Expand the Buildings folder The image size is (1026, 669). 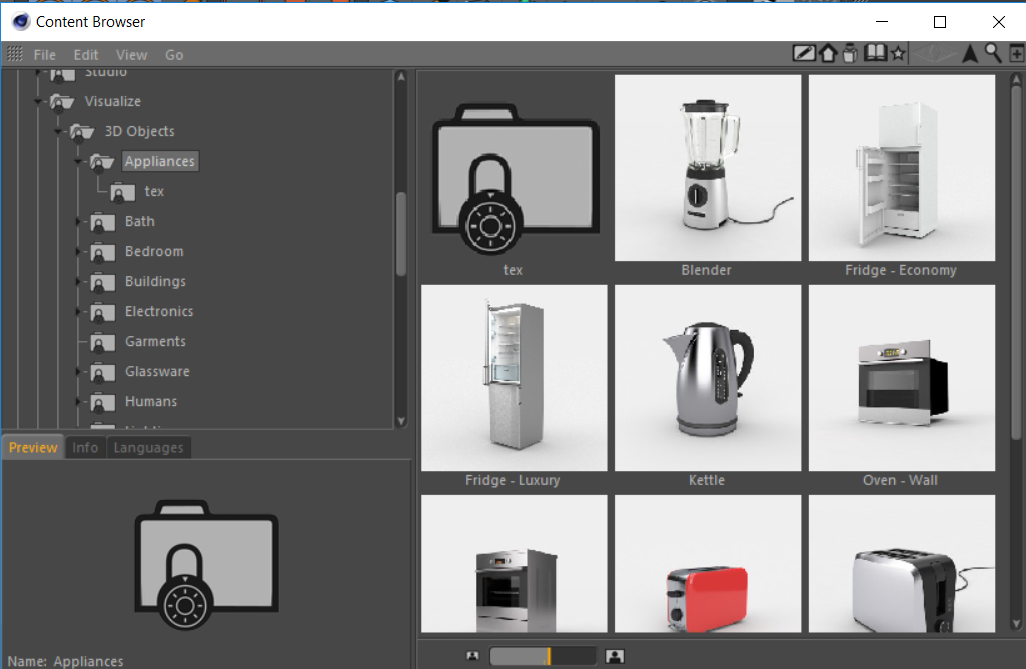tap(79, 282)
